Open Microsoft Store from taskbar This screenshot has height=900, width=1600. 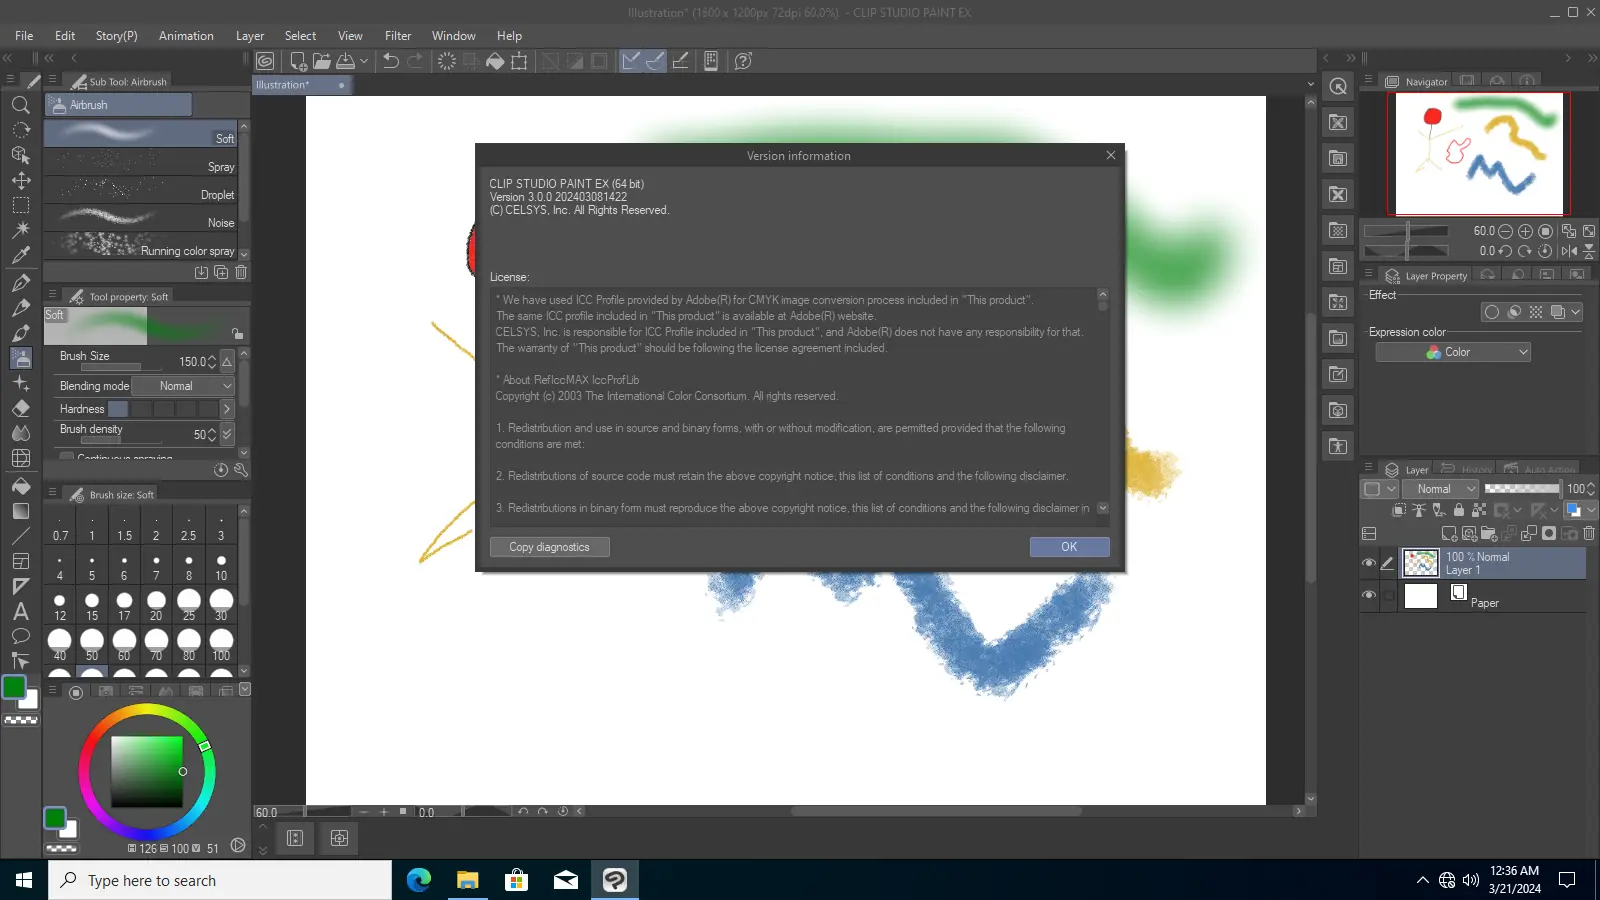click(516, 880)
